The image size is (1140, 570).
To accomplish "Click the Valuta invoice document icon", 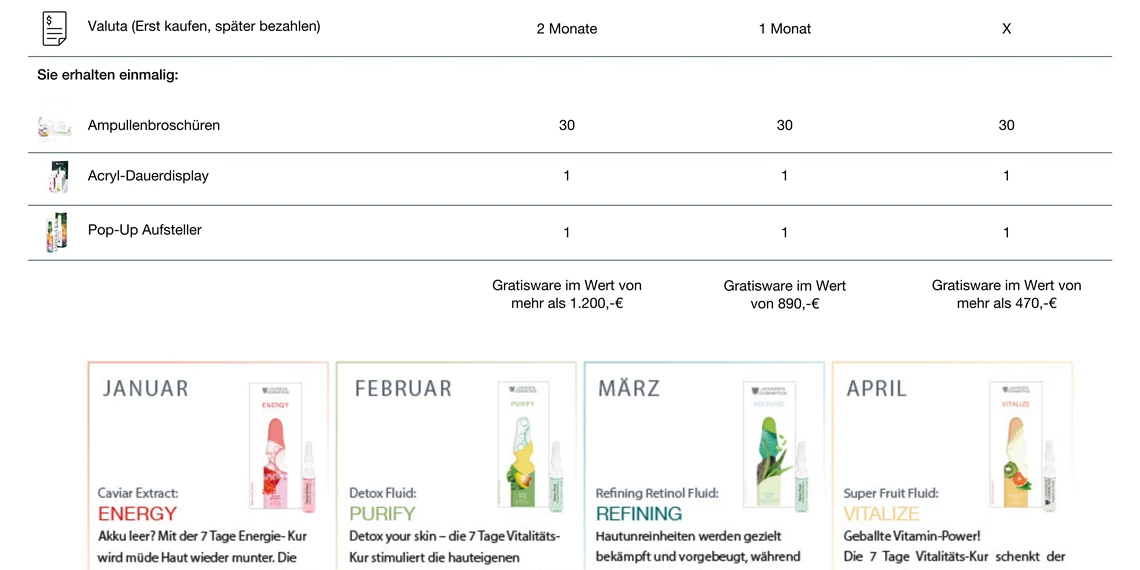I will pyautogui.click(x=55, y=28).
